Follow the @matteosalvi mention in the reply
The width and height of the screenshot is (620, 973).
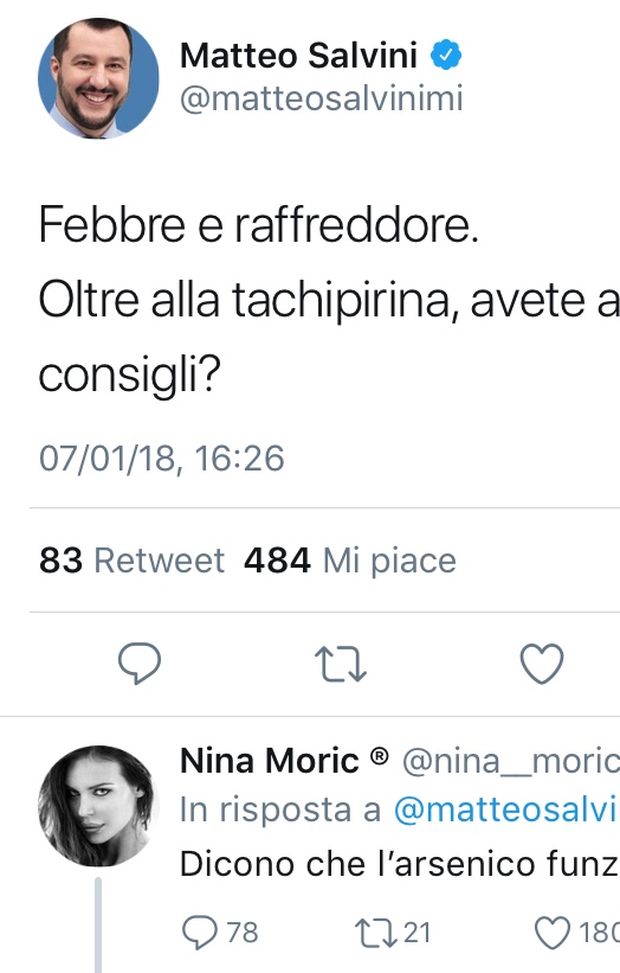[x=504, y=811]
